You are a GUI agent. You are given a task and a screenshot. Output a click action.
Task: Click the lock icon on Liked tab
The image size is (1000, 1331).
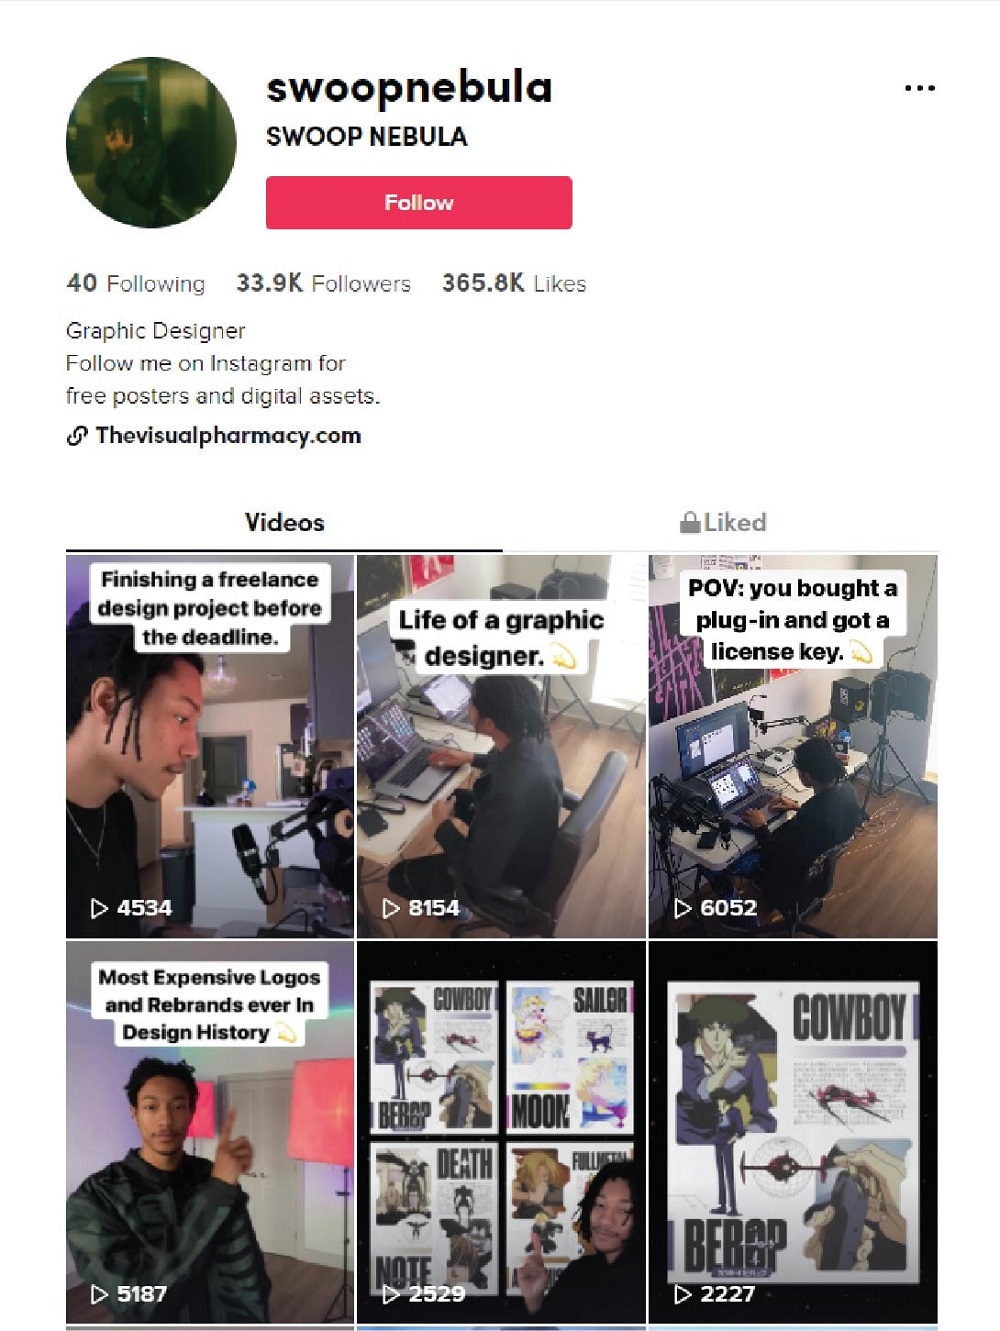[x=689, y=522]
